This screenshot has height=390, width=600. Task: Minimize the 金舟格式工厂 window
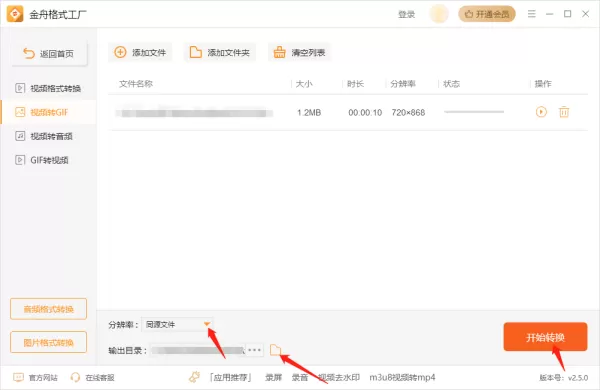[x=549, y=14]
